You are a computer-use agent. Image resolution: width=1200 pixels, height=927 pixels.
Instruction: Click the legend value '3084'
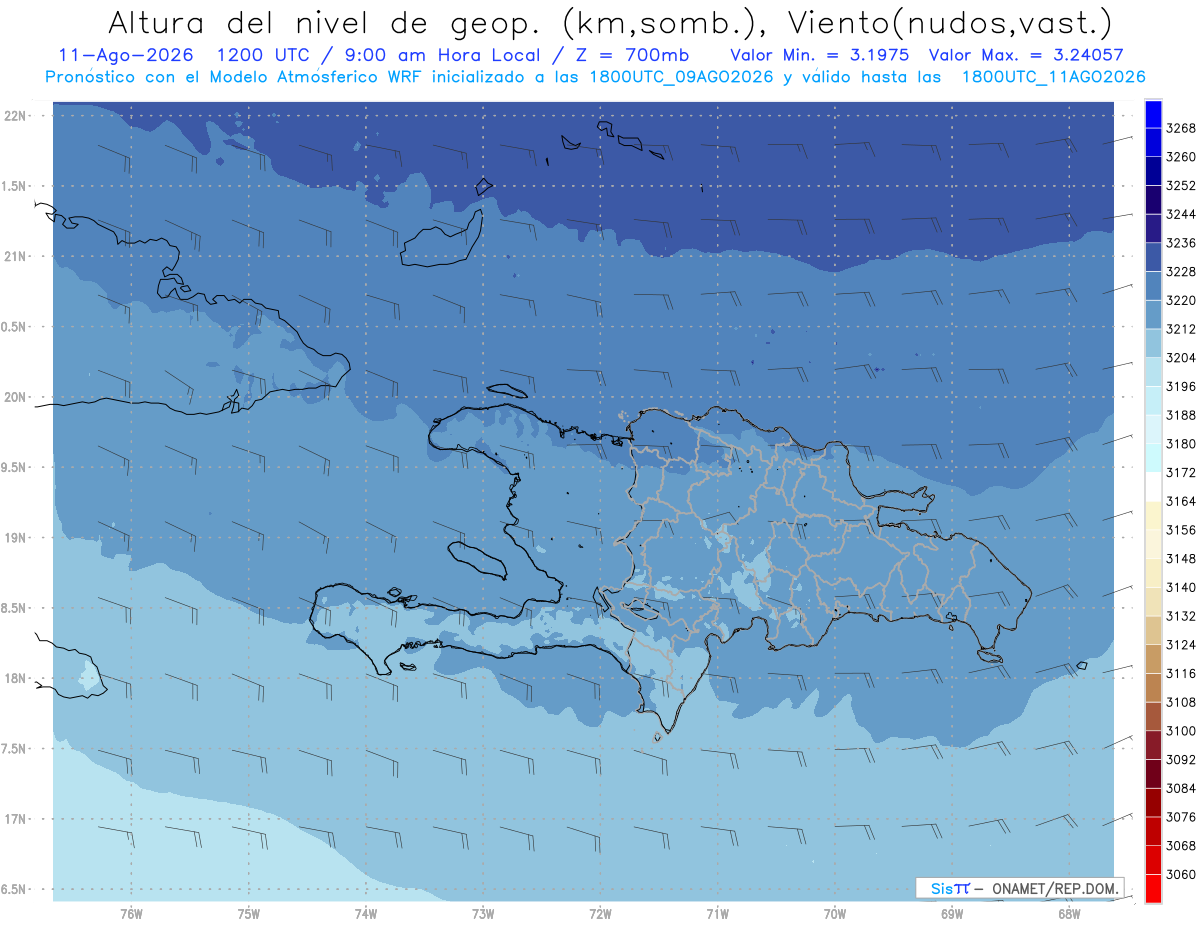pyautogui.click(x=1181, y=788)
